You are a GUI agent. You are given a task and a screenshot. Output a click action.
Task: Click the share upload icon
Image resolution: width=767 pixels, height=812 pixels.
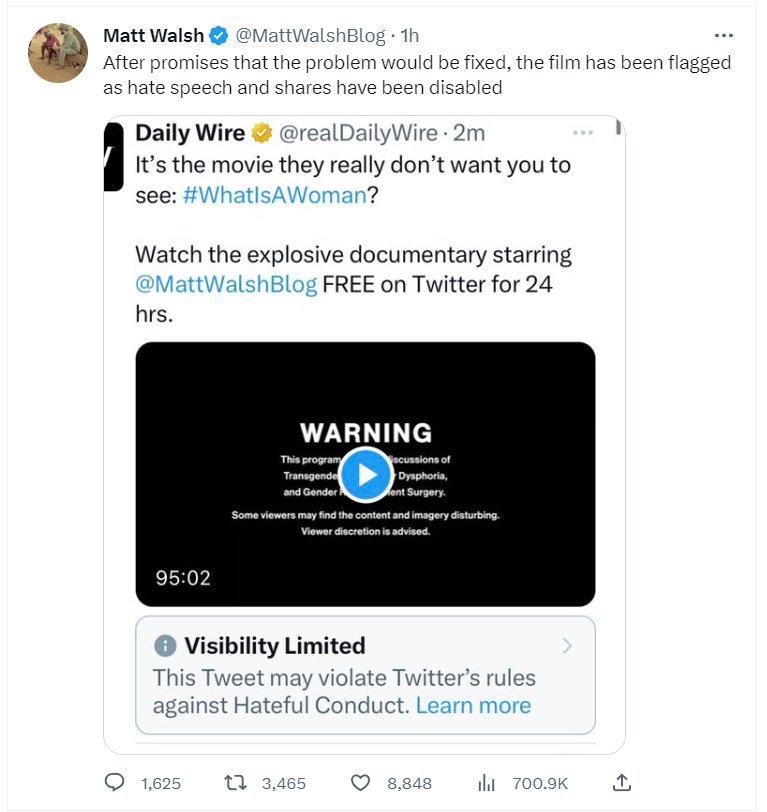(621, 782)
